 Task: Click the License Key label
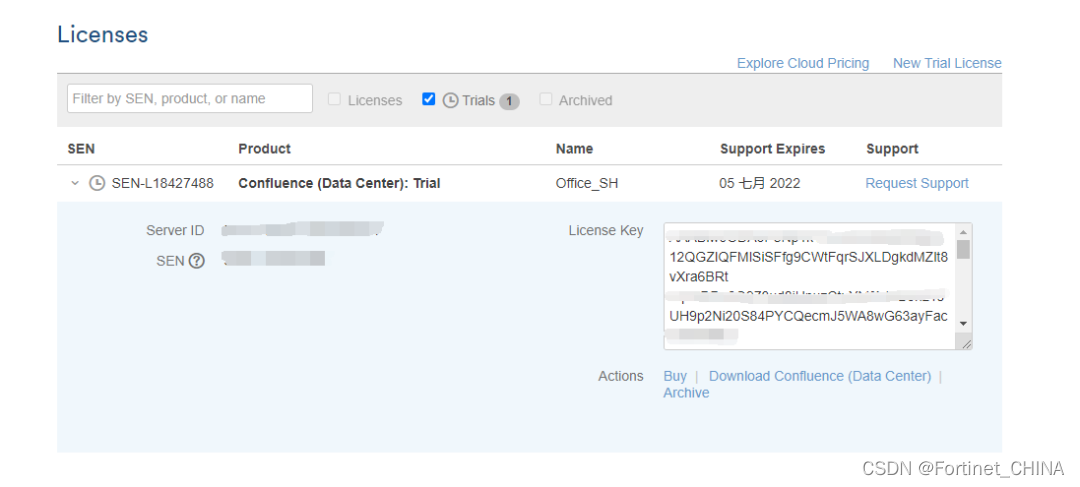(606, 230)
